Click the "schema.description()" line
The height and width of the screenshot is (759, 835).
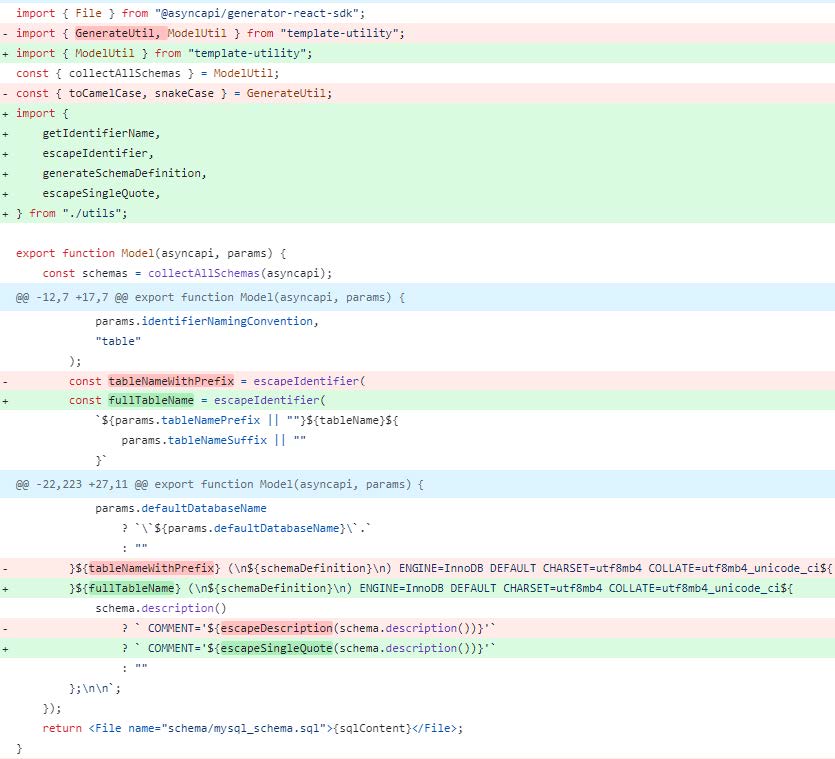coord(418,608)
